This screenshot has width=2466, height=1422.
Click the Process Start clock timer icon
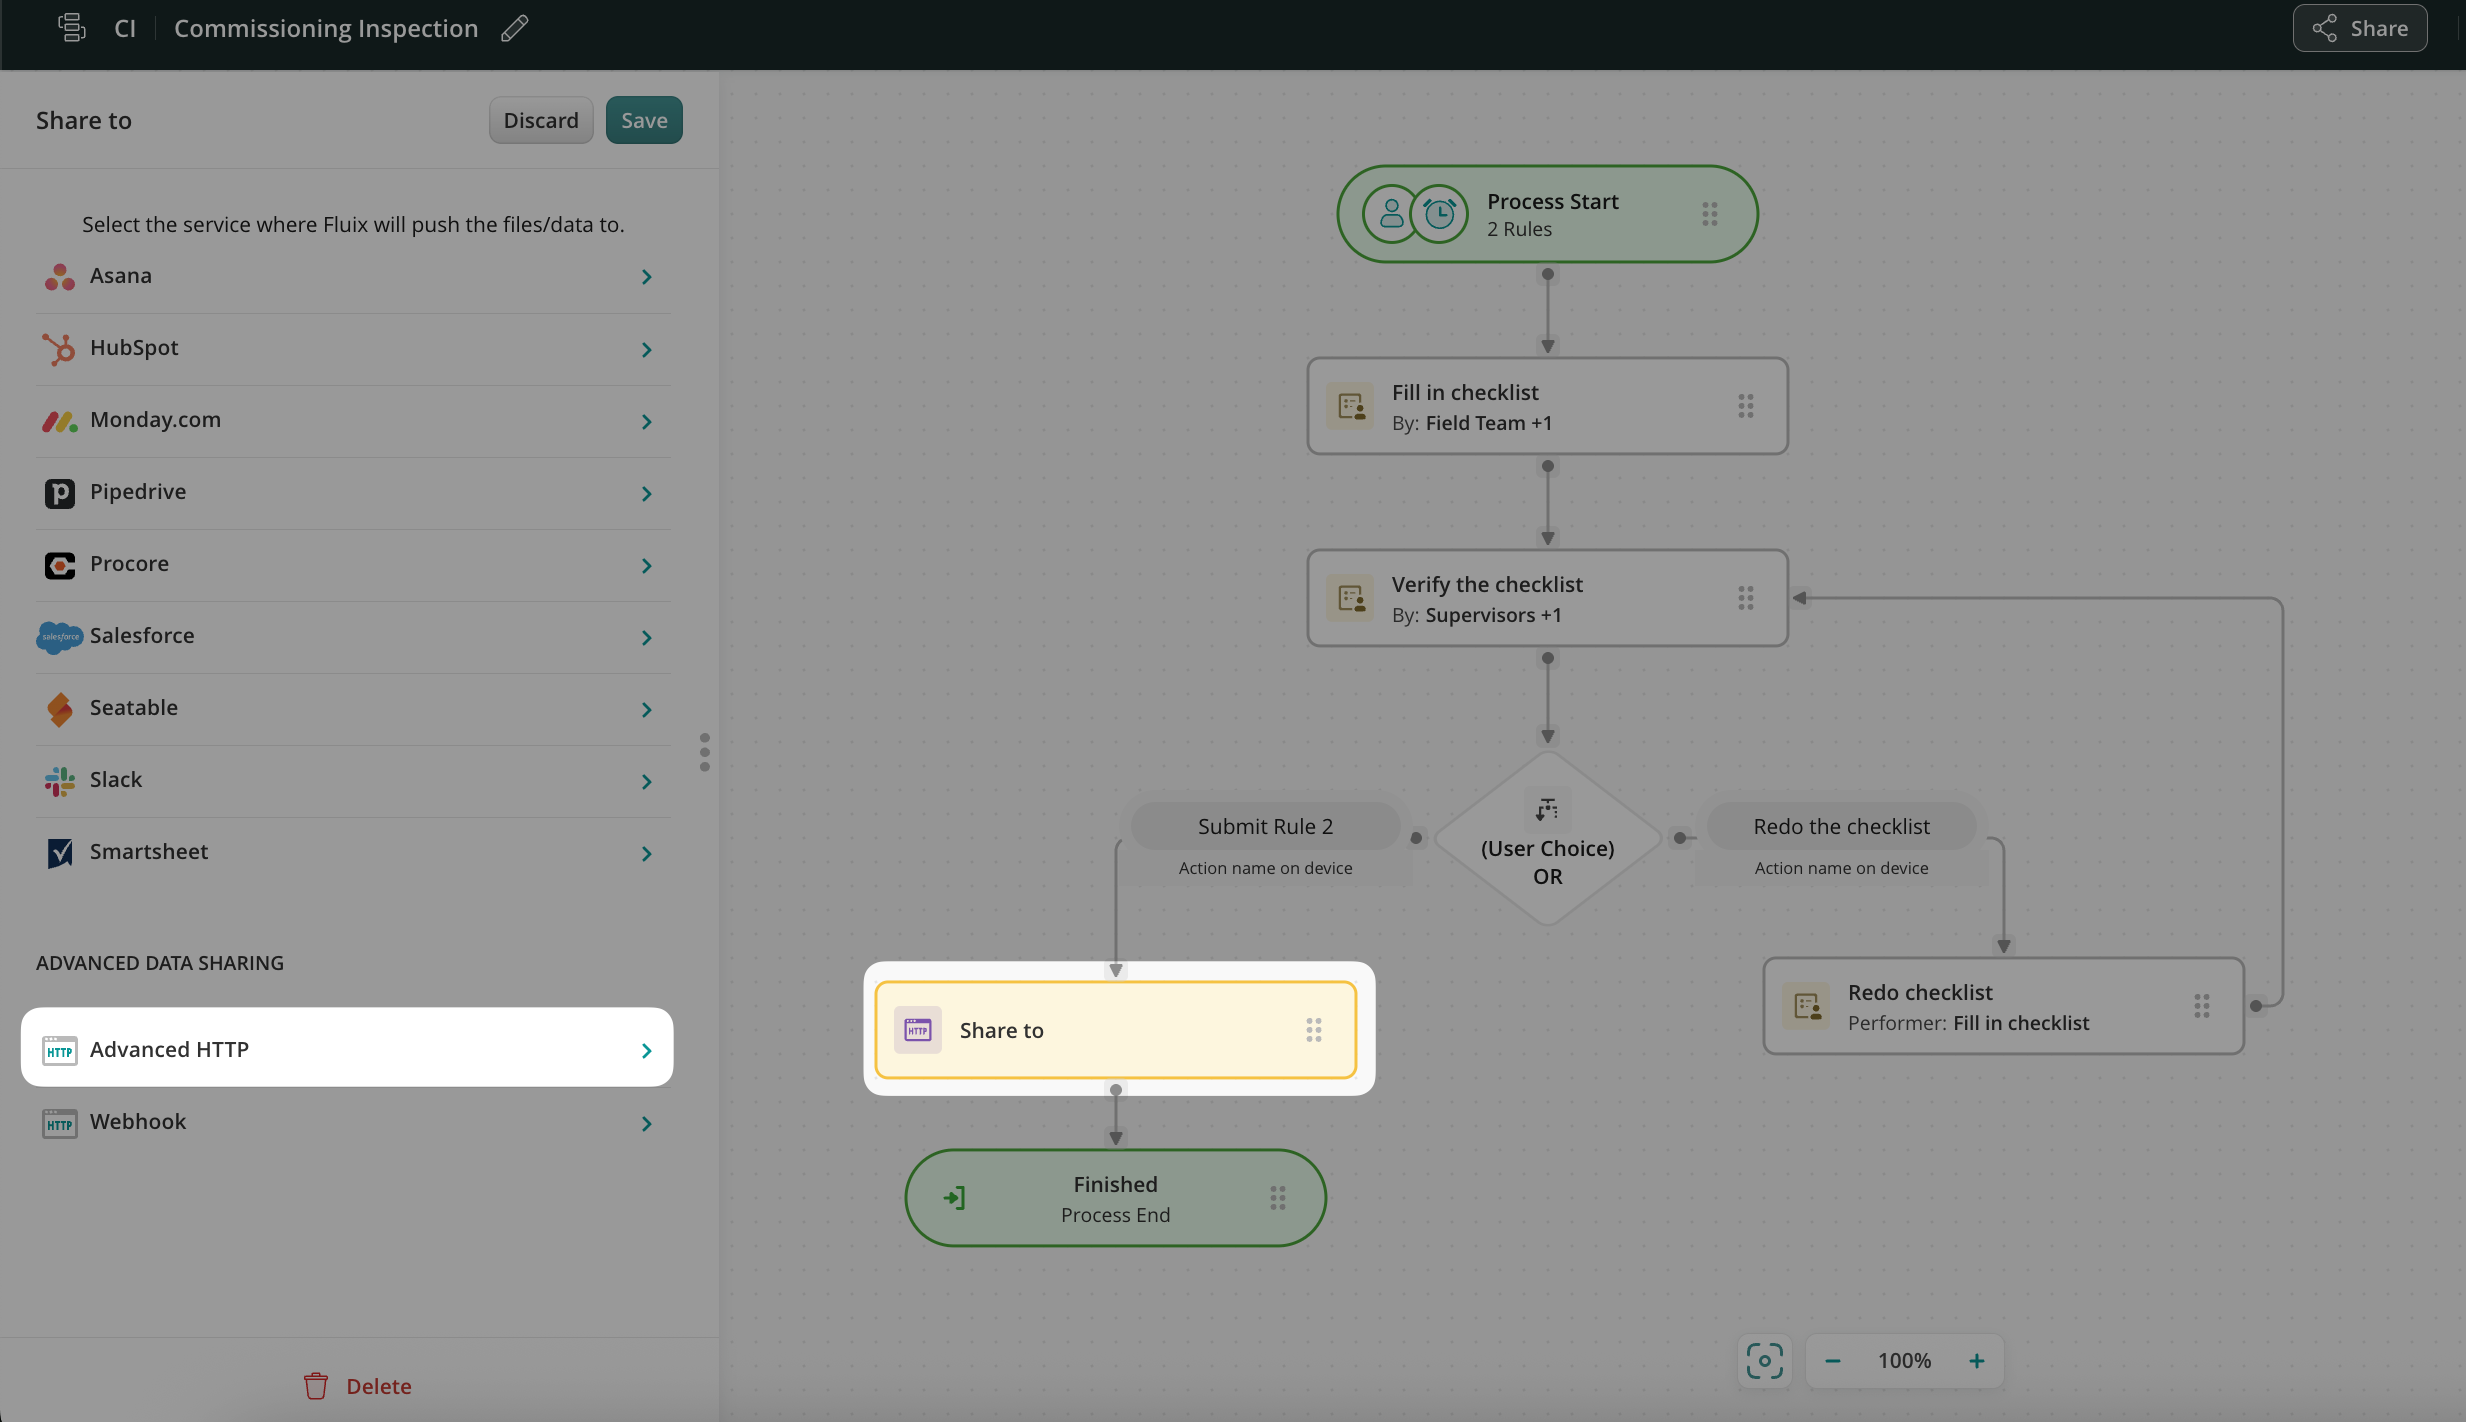(1439, 214)
